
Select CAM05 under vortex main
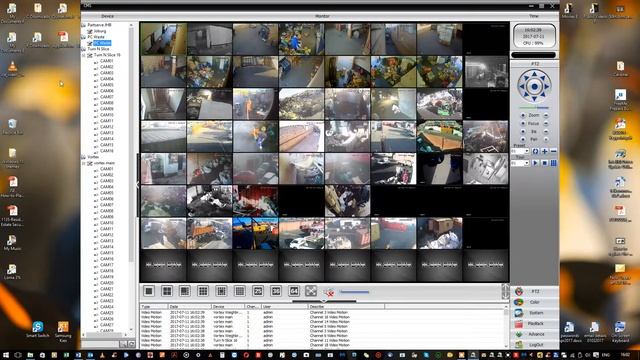107,193
